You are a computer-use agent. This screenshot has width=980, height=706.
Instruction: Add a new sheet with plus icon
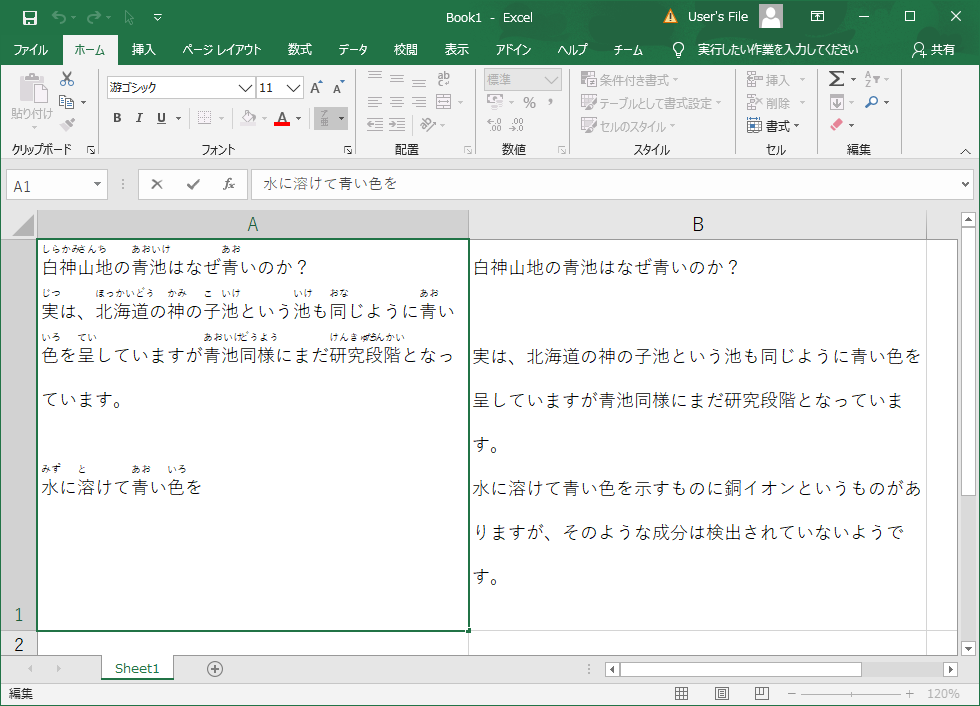click(214, 669)
